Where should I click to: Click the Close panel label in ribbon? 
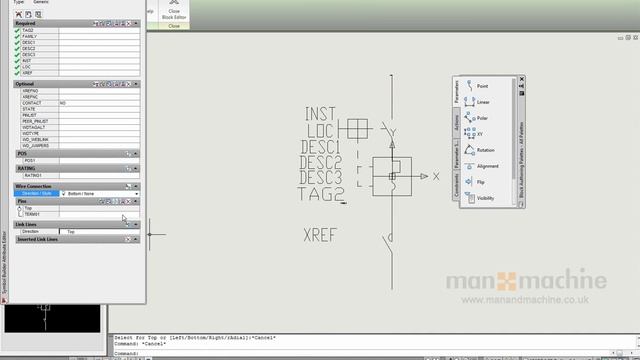174,26
